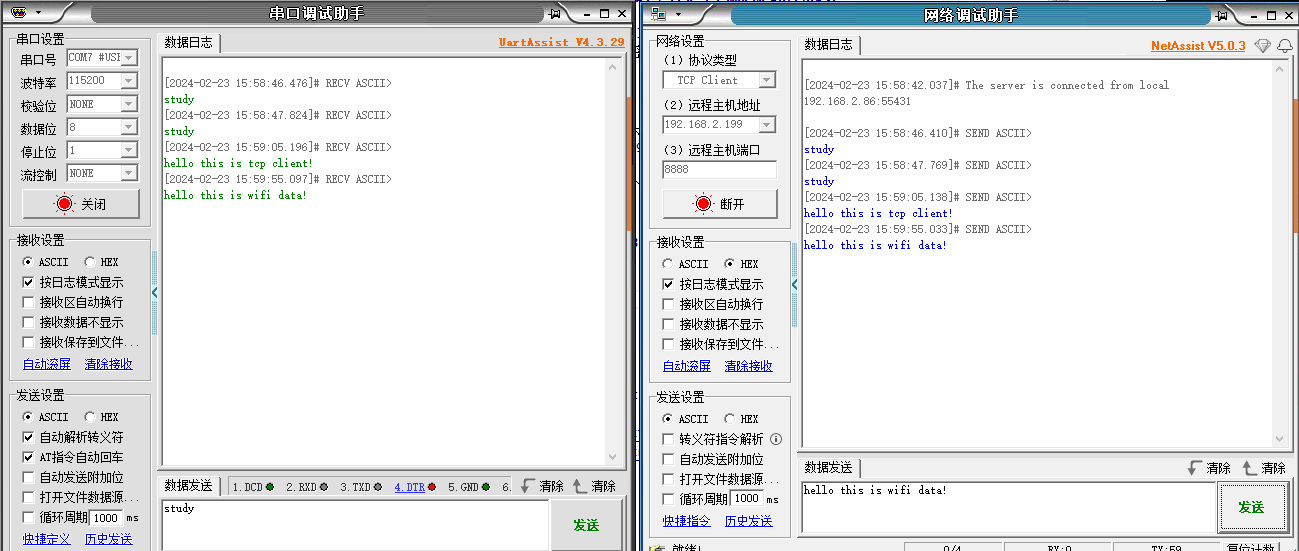Enable 转义符指令解析 in NetAssist

668,439
